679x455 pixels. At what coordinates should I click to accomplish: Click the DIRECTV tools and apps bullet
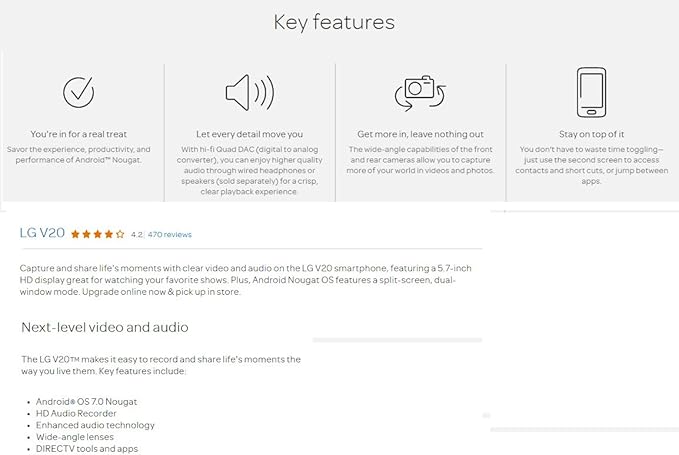pyautogui.click(x=85, y=449)
